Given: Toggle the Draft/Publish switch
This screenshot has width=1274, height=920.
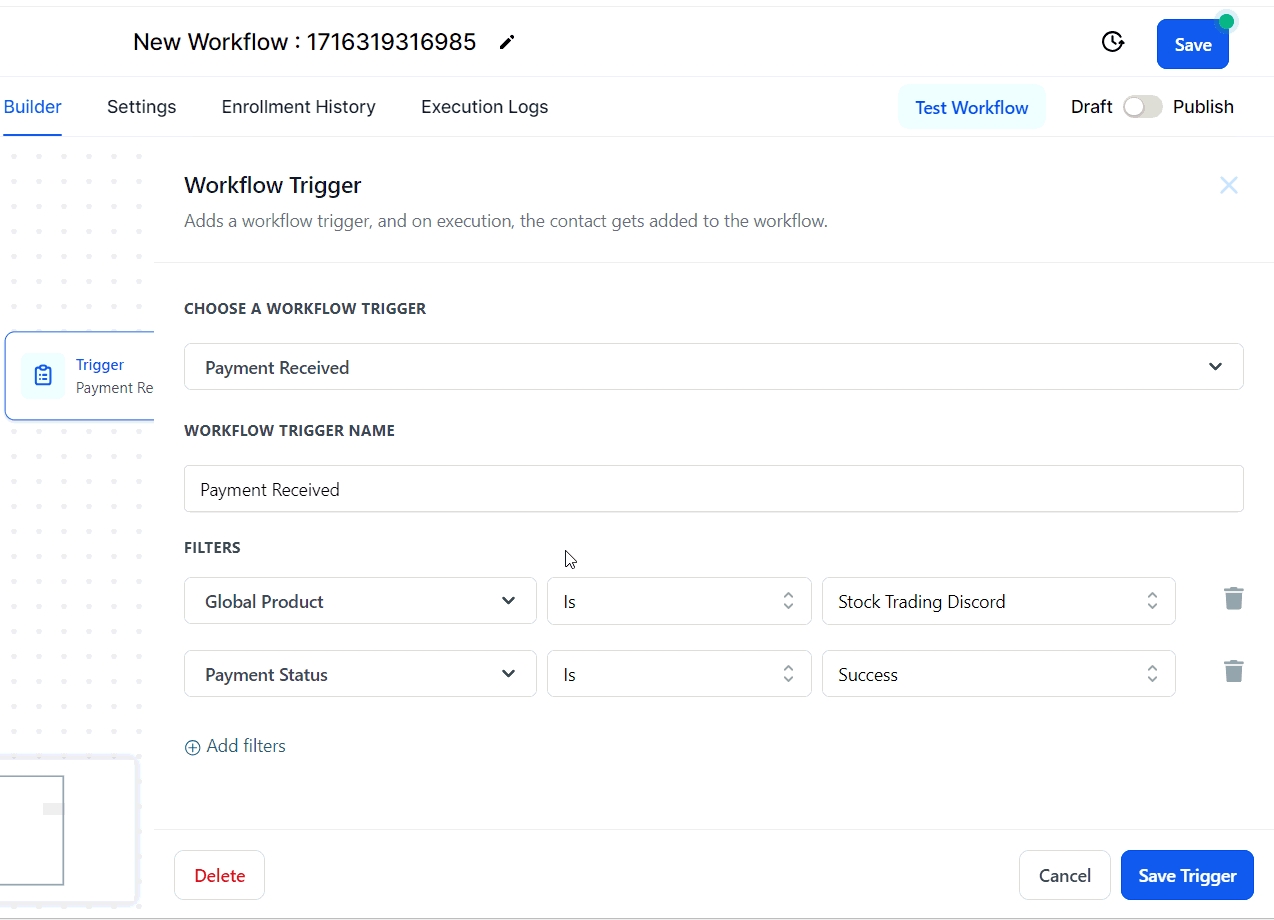Looking at the screenshot, I should point(1142,107).
